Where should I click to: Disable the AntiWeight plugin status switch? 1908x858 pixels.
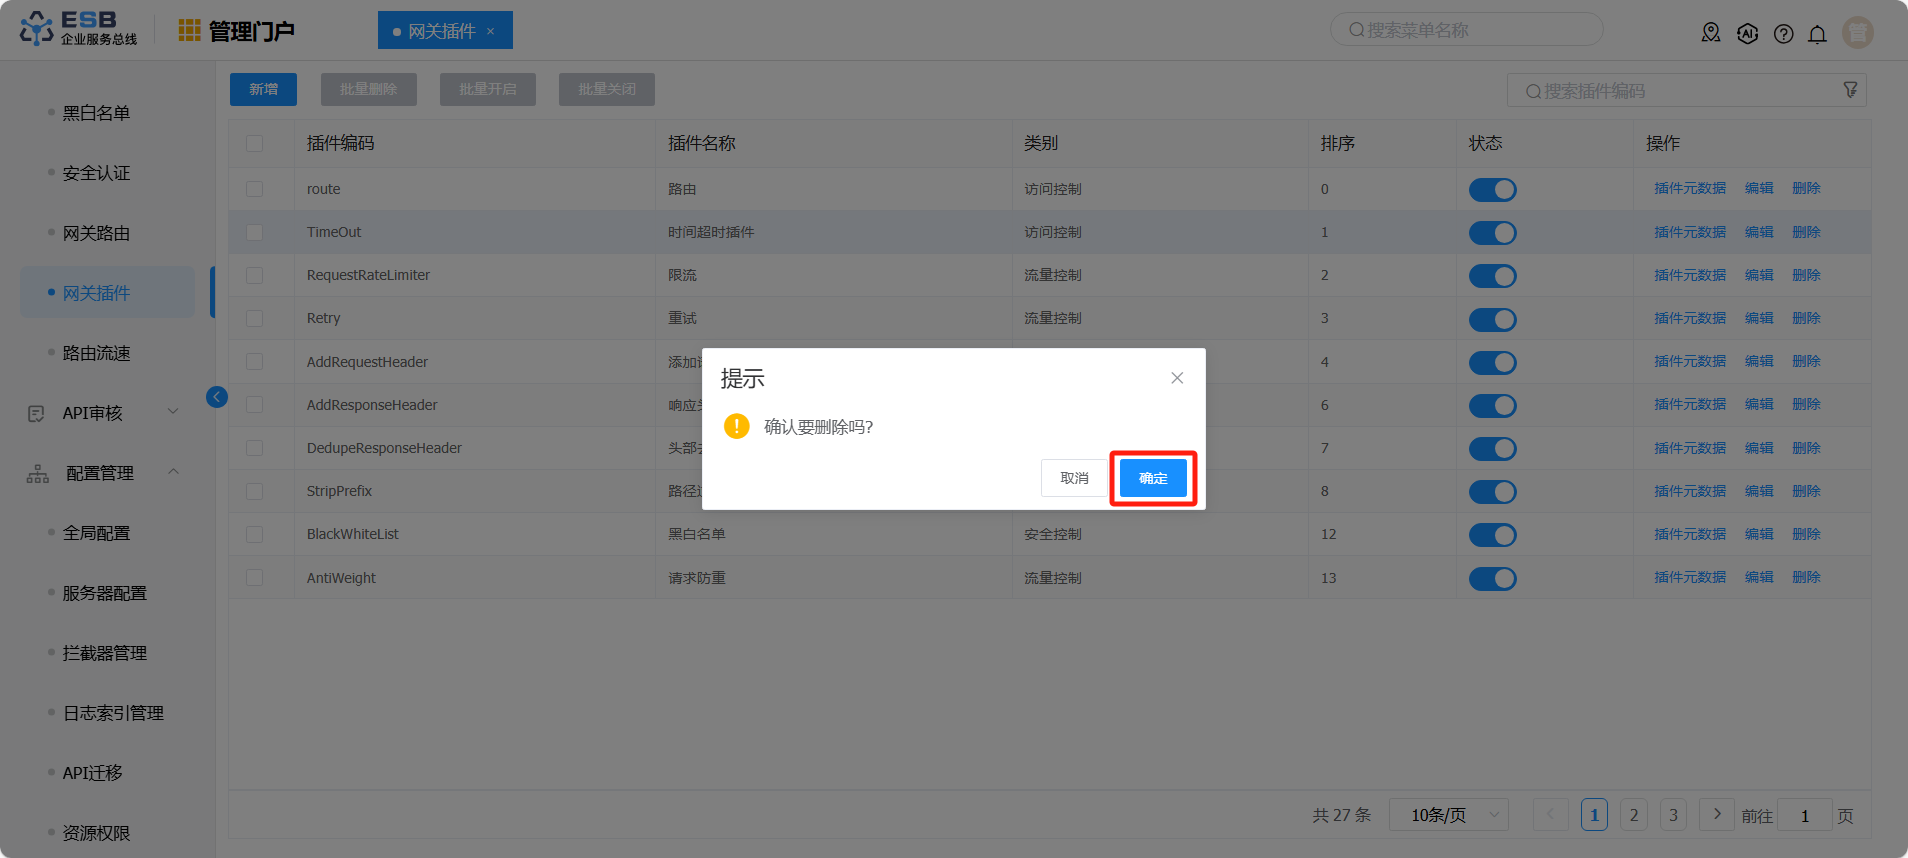click(x=1492, y=579)
